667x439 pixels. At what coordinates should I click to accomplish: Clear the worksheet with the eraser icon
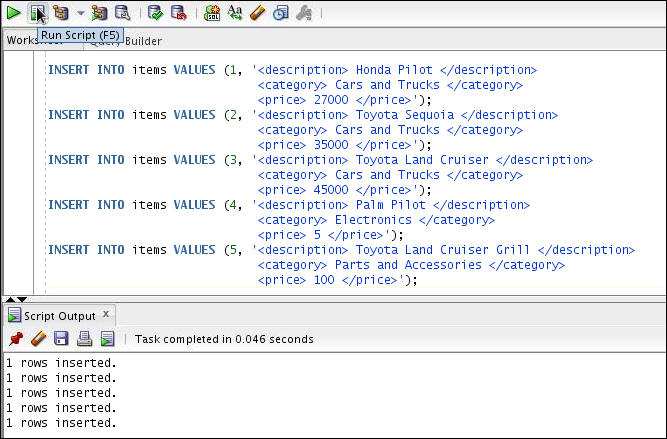(x=257, y=13)
